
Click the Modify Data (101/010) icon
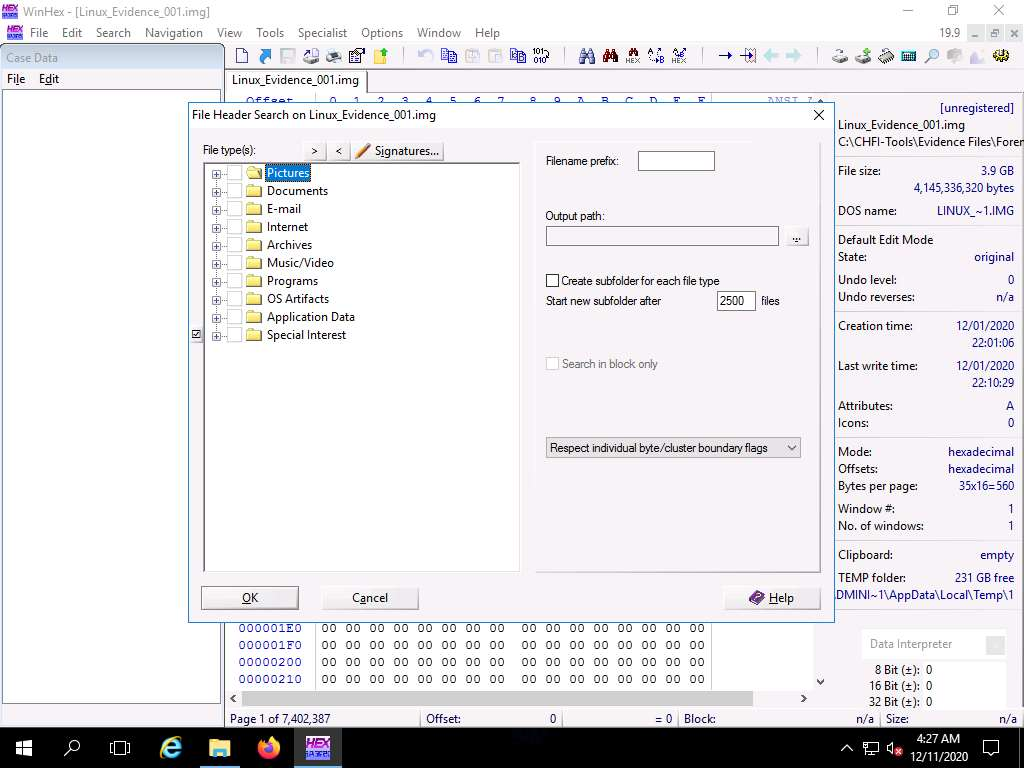pos(541,56)
